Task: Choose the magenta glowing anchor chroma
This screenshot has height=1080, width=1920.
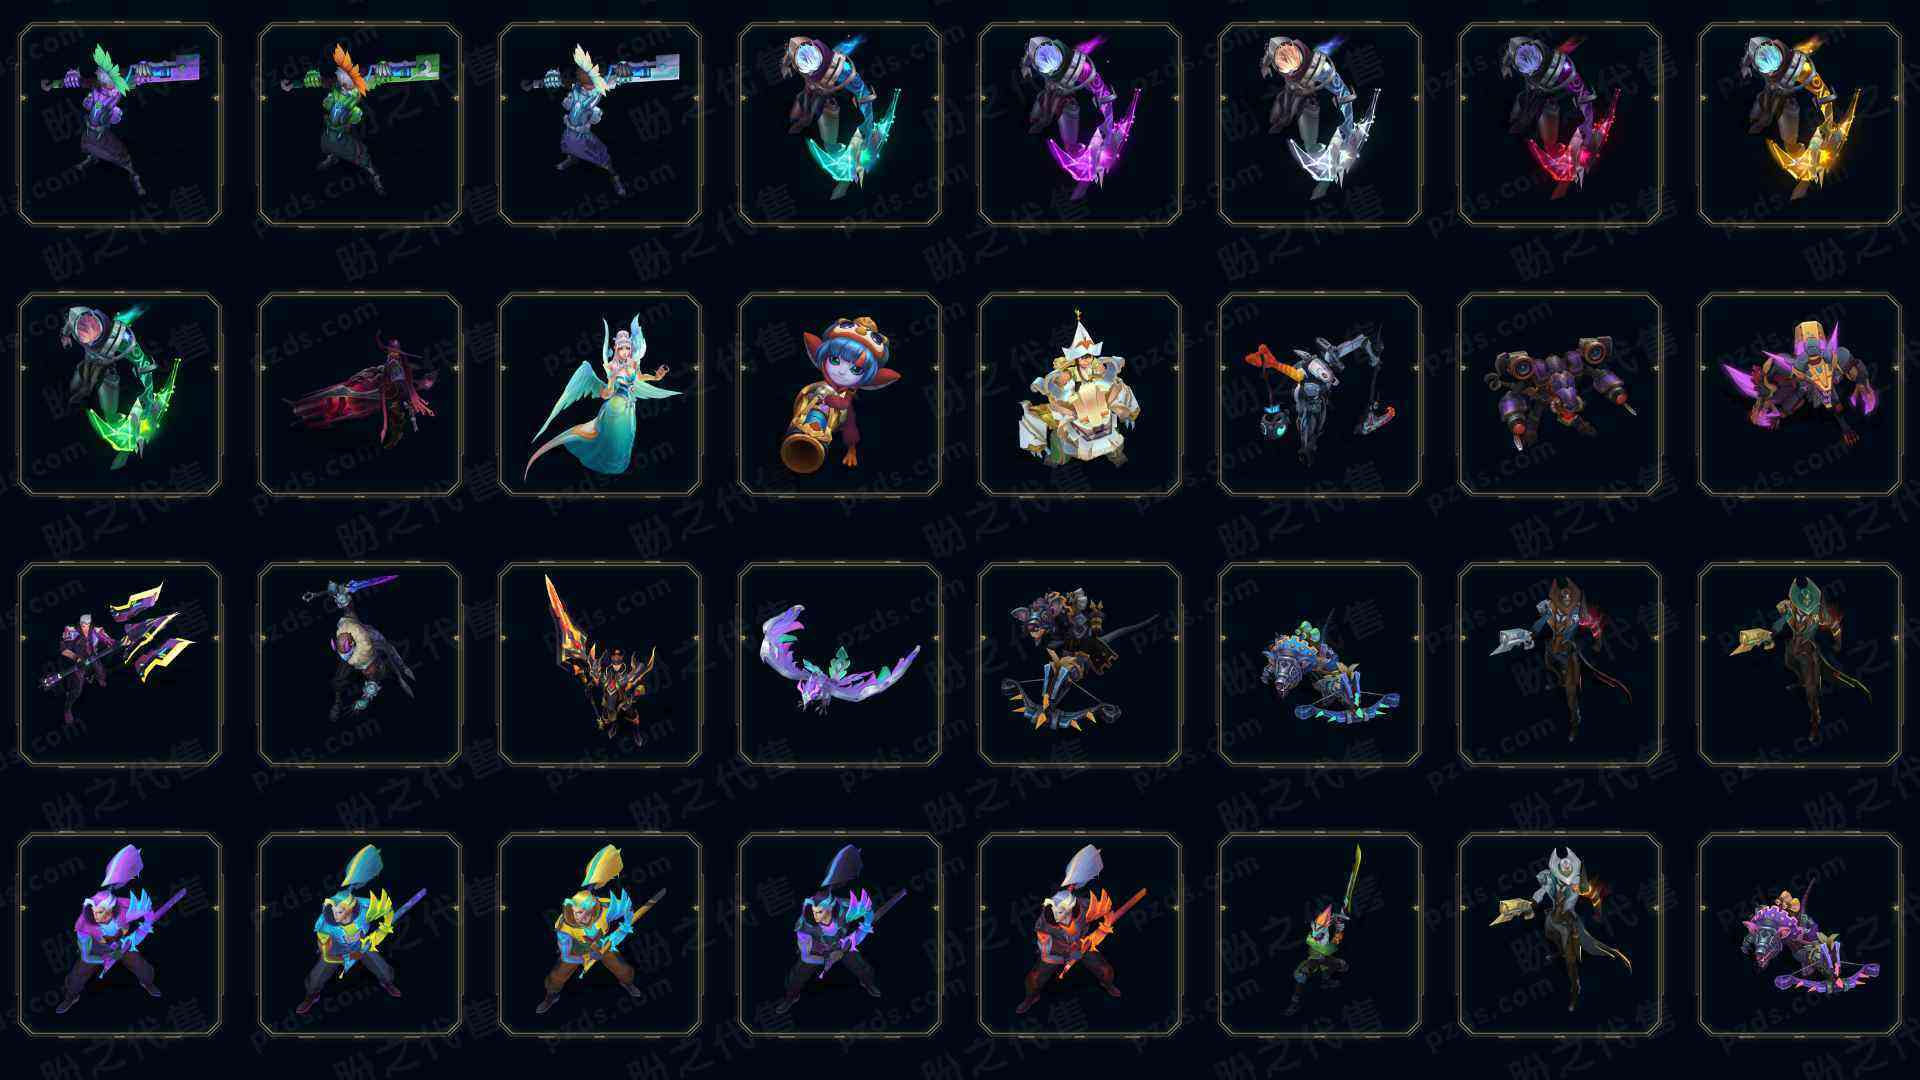Action: point(1080,124)
